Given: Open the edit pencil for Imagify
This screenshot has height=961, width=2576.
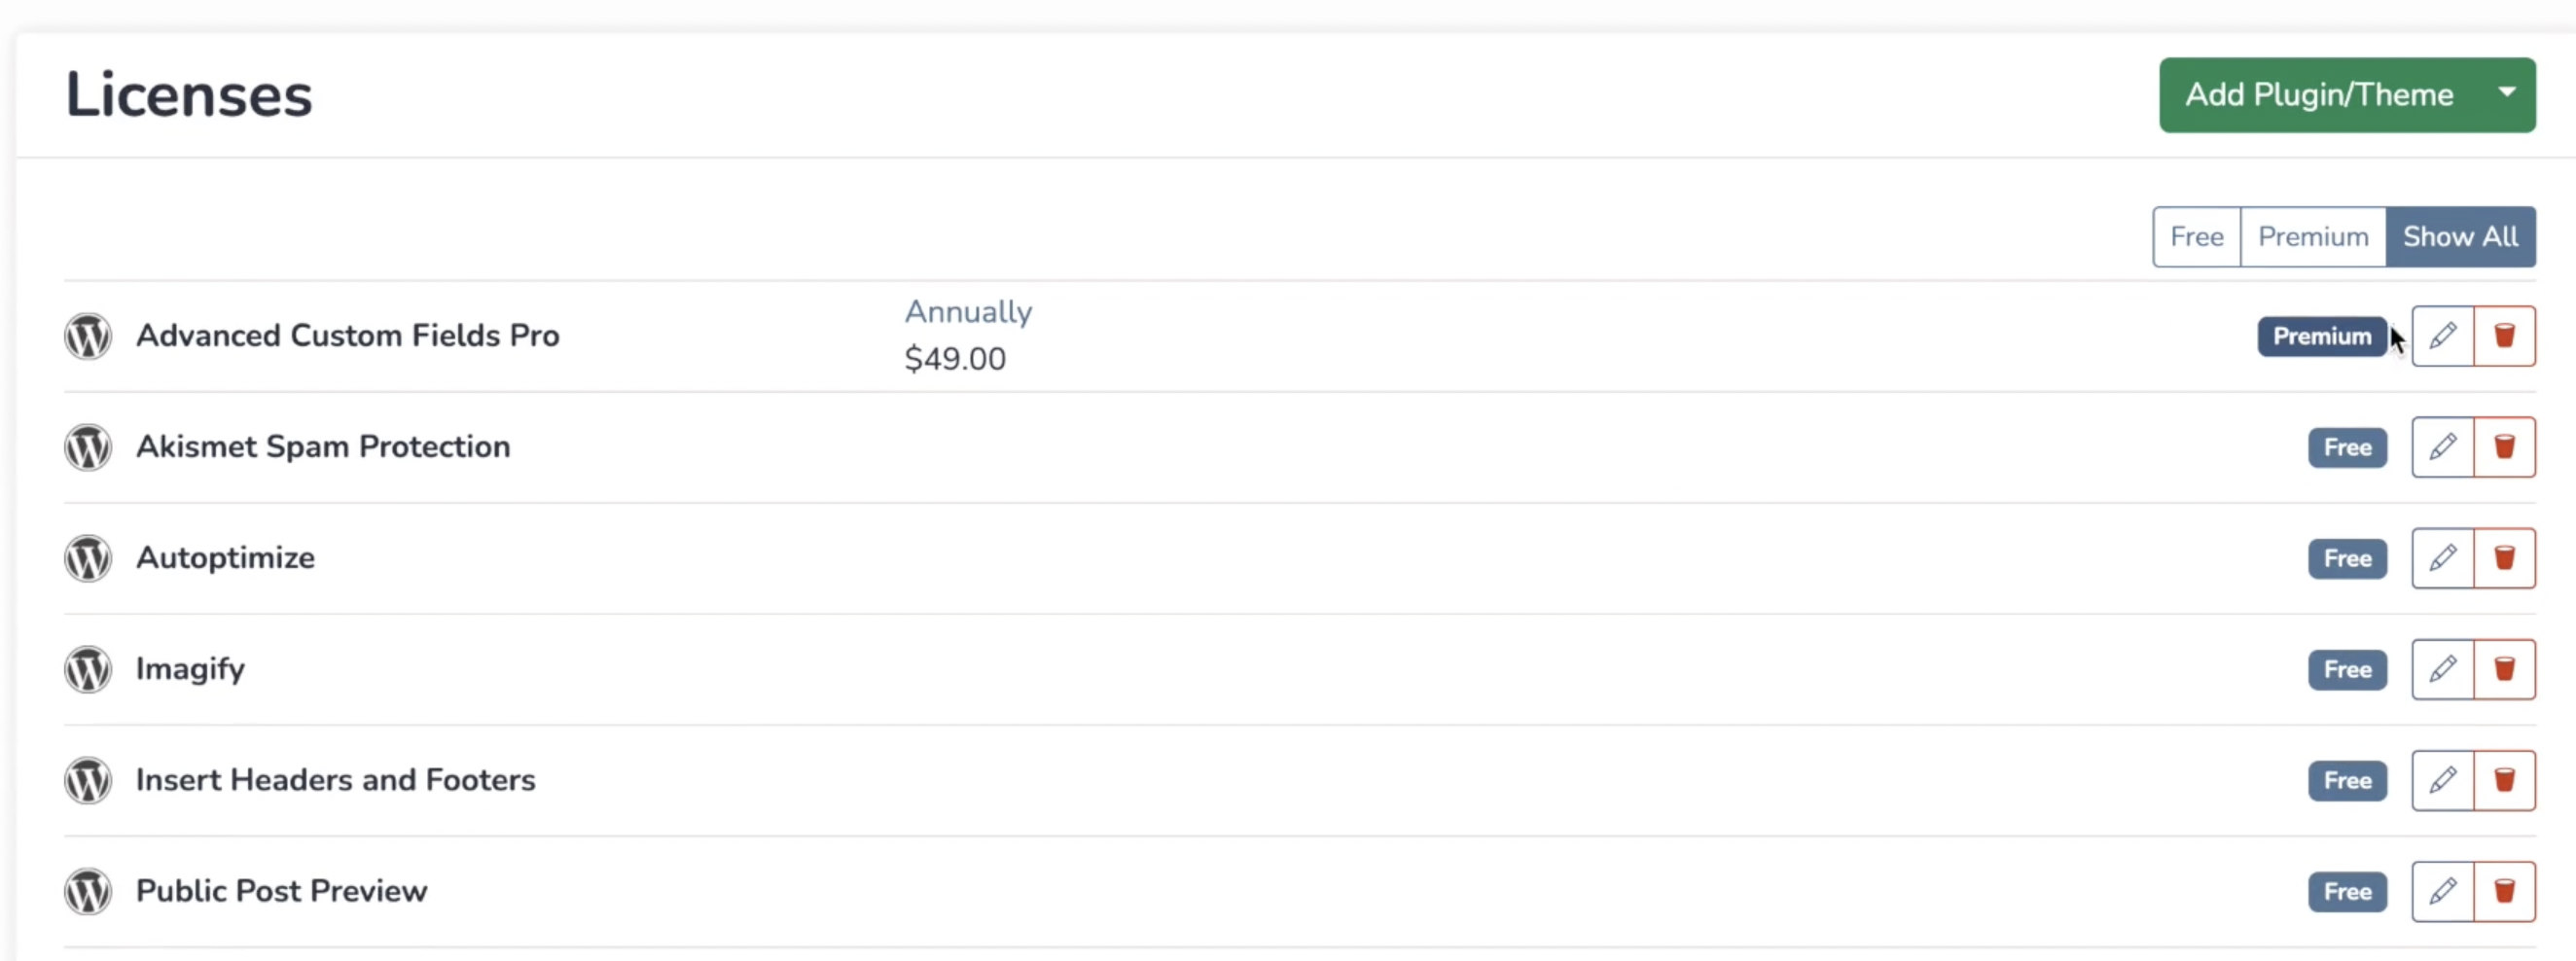Looking at the screenshot, I should (2442, 669).
